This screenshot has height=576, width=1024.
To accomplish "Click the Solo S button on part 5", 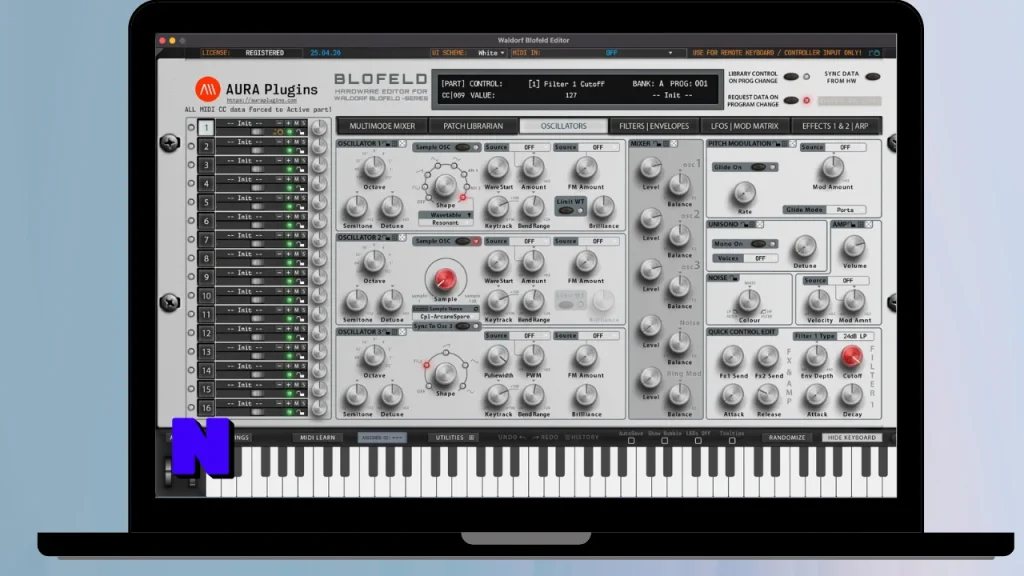I will pyautogui.click(x=303, y=198).
